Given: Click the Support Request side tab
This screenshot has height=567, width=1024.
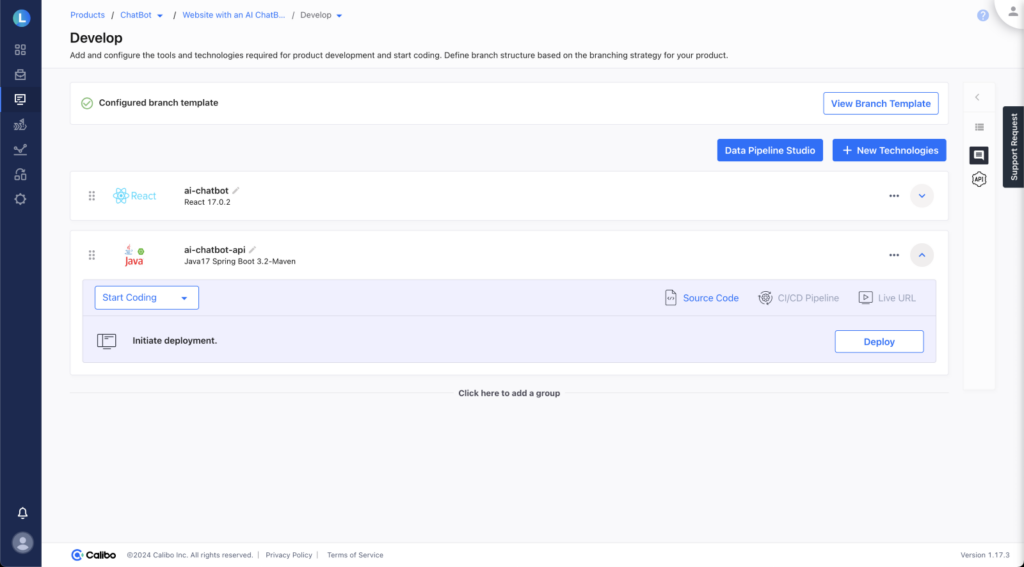Looking at the screenshot, I should (1013, 147).
